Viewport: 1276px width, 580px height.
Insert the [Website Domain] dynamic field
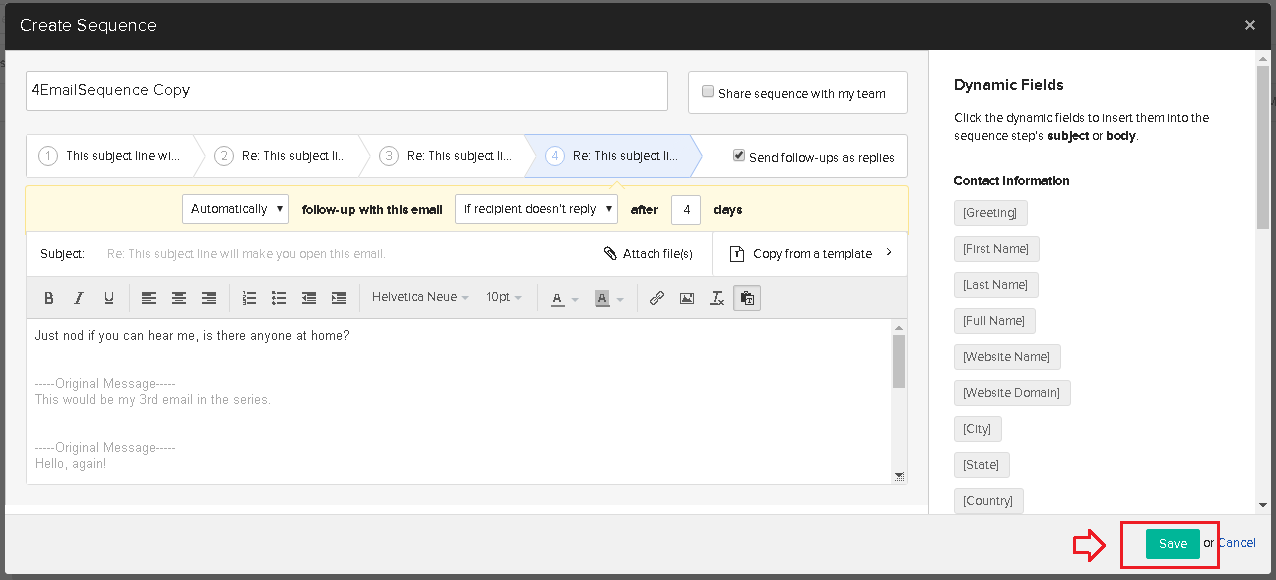pos(1012,393)
